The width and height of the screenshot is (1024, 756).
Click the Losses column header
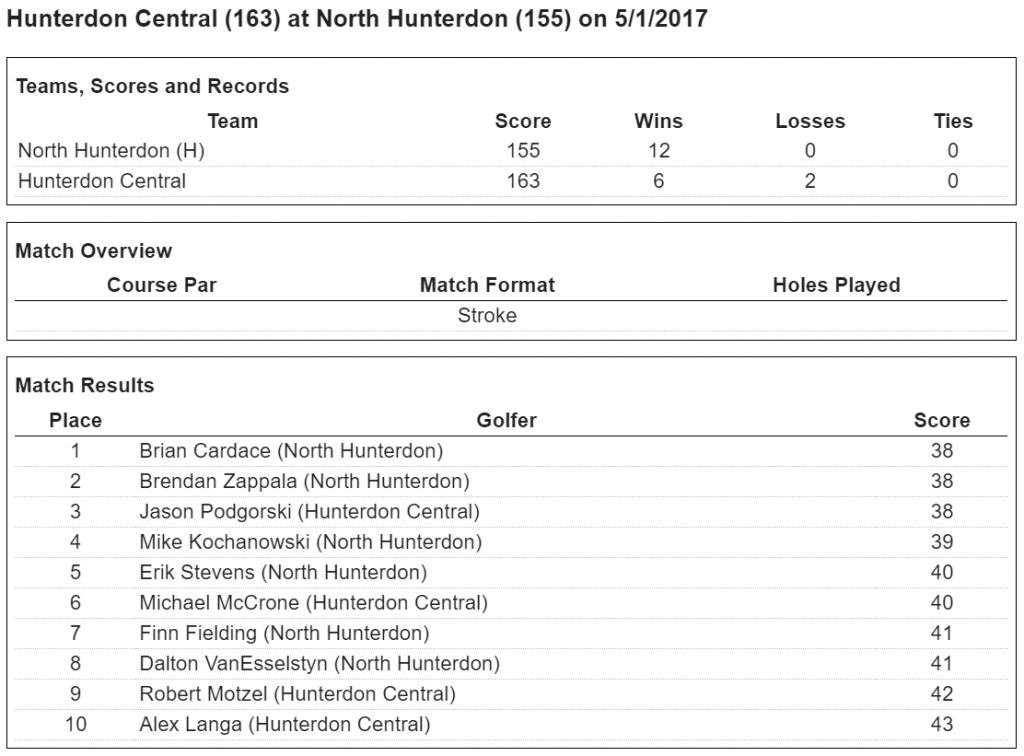coord(810,121)
